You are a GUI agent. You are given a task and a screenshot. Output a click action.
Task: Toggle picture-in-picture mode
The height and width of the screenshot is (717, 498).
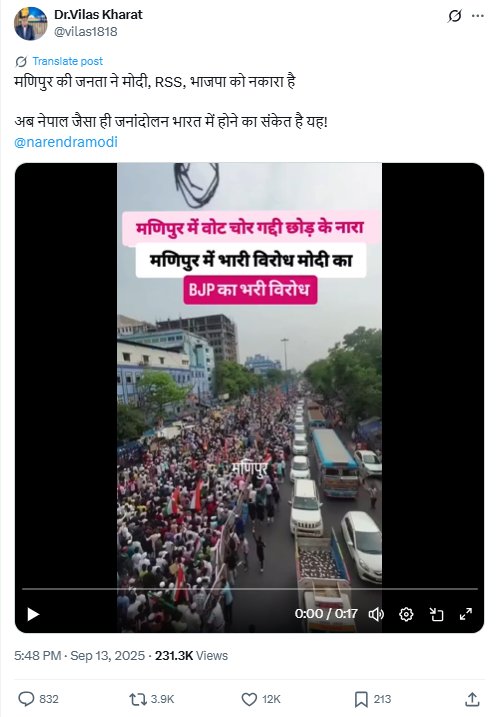[436, 614]
